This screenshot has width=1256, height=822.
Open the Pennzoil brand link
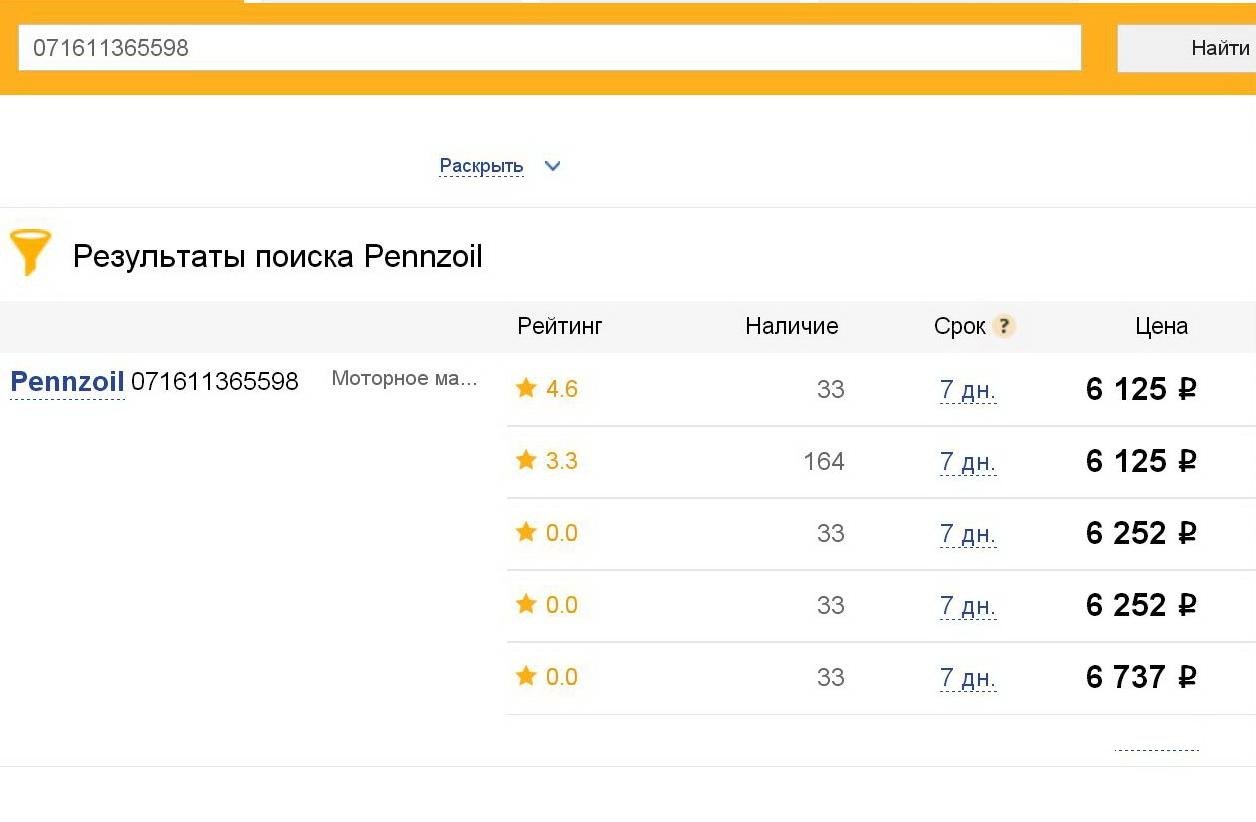point(67,381)
